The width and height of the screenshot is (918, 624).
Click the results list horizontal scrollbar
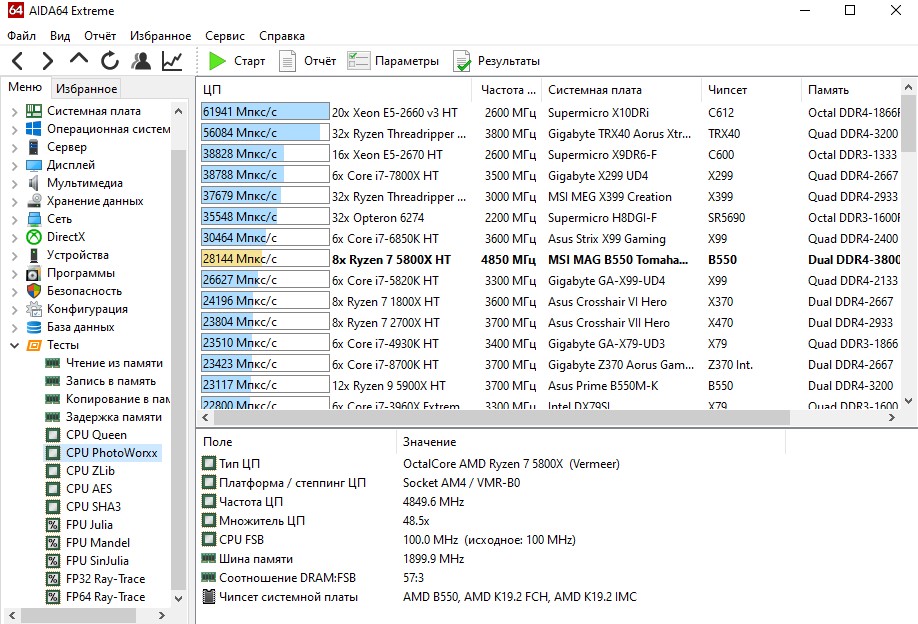coord(502,417)
